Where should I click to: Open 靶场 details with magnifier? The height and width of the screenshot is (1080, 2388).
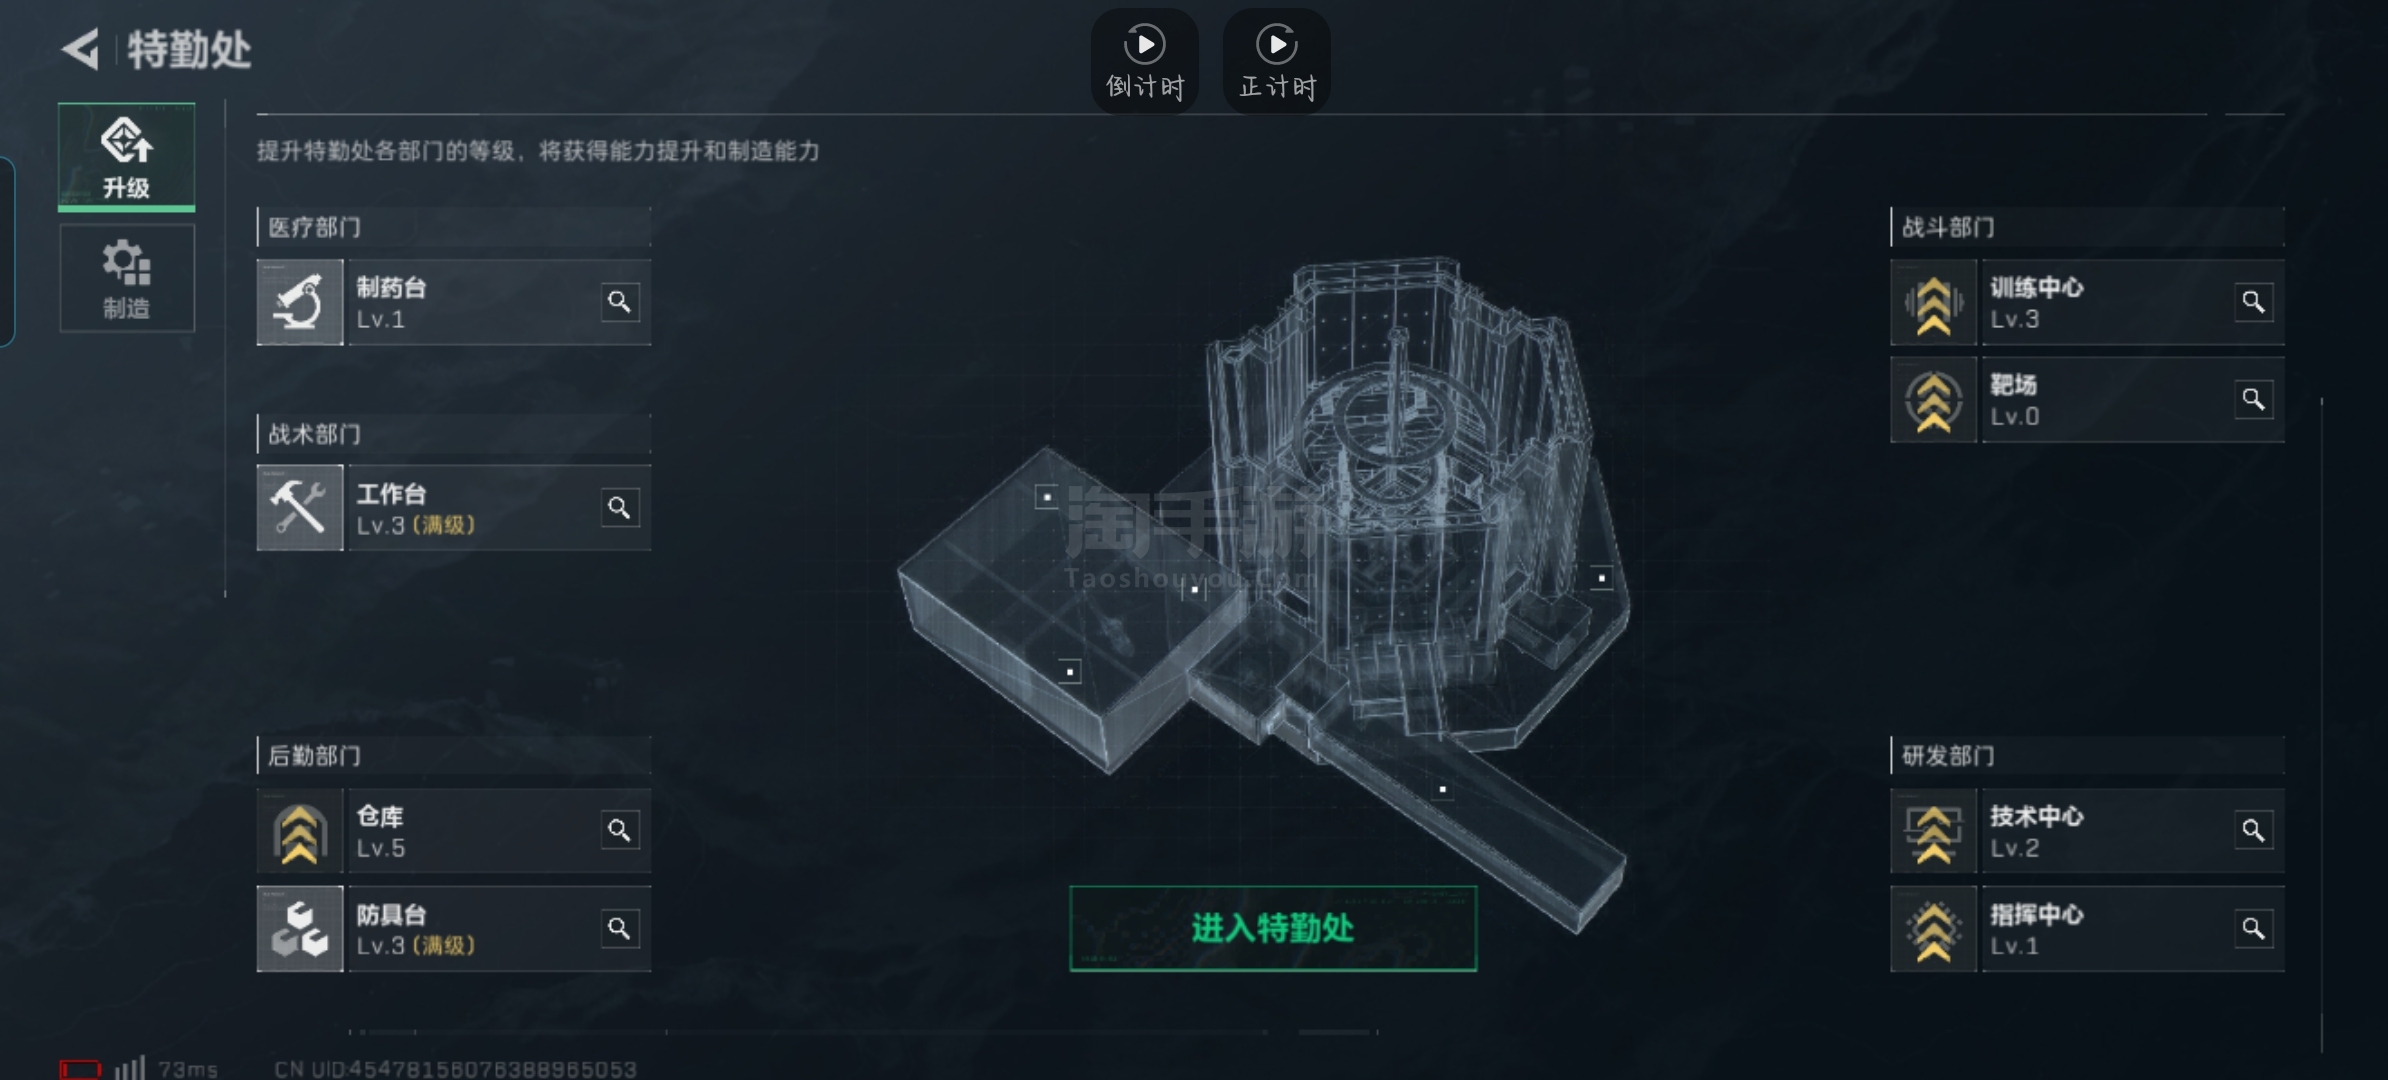2254,400
